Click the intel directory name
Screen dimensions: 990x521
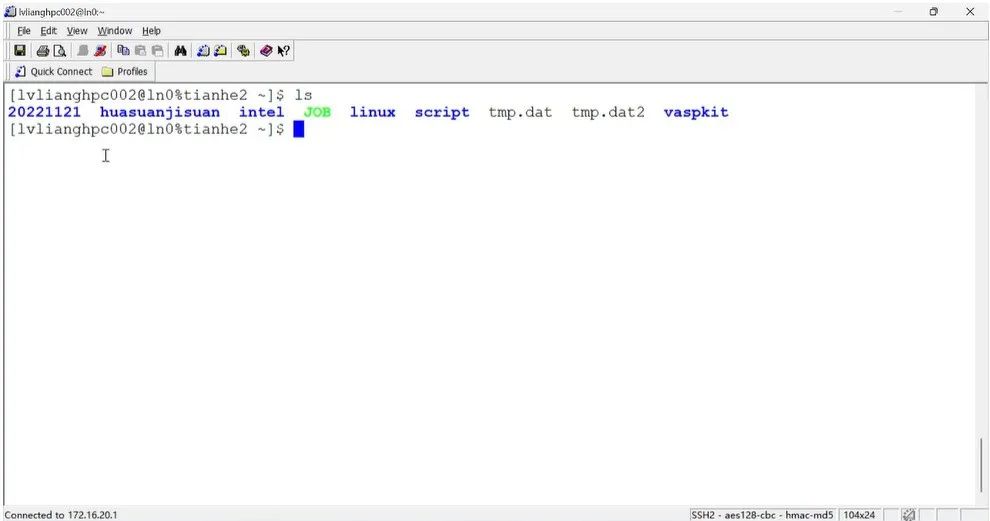point(261,112)
